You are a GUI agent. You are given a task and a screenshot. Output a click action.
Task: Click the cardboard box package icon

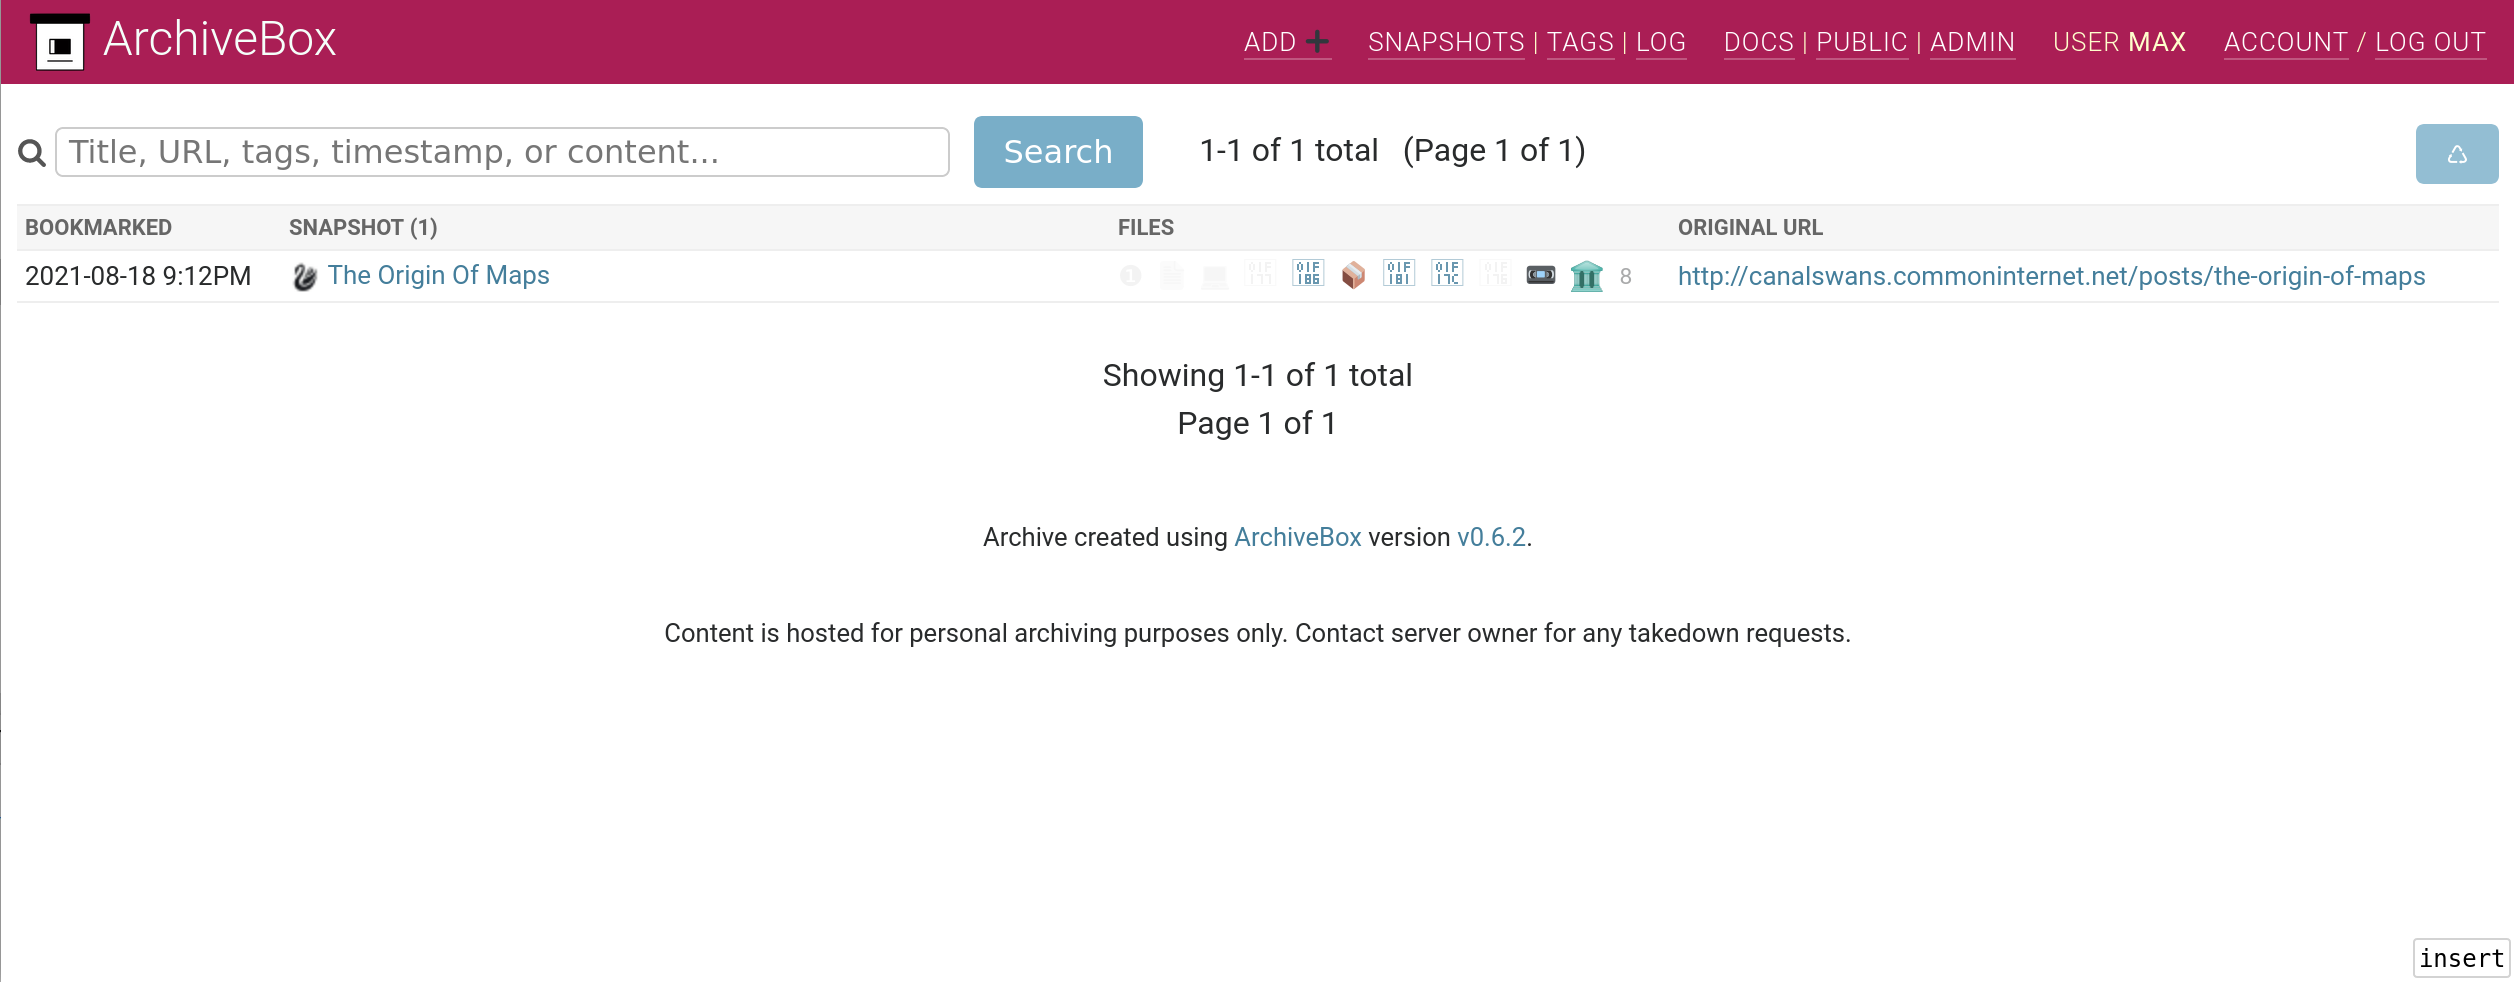[x=1353, y=275]
